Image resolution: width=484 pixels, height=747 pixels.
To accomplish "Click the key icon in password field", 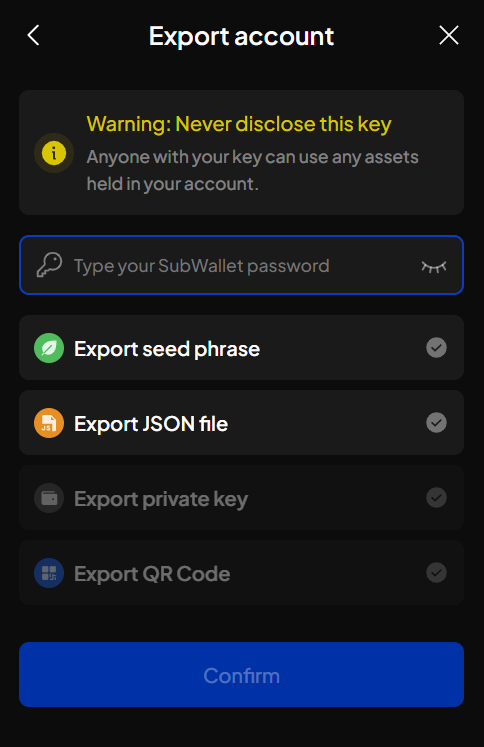I will (50, 265).
